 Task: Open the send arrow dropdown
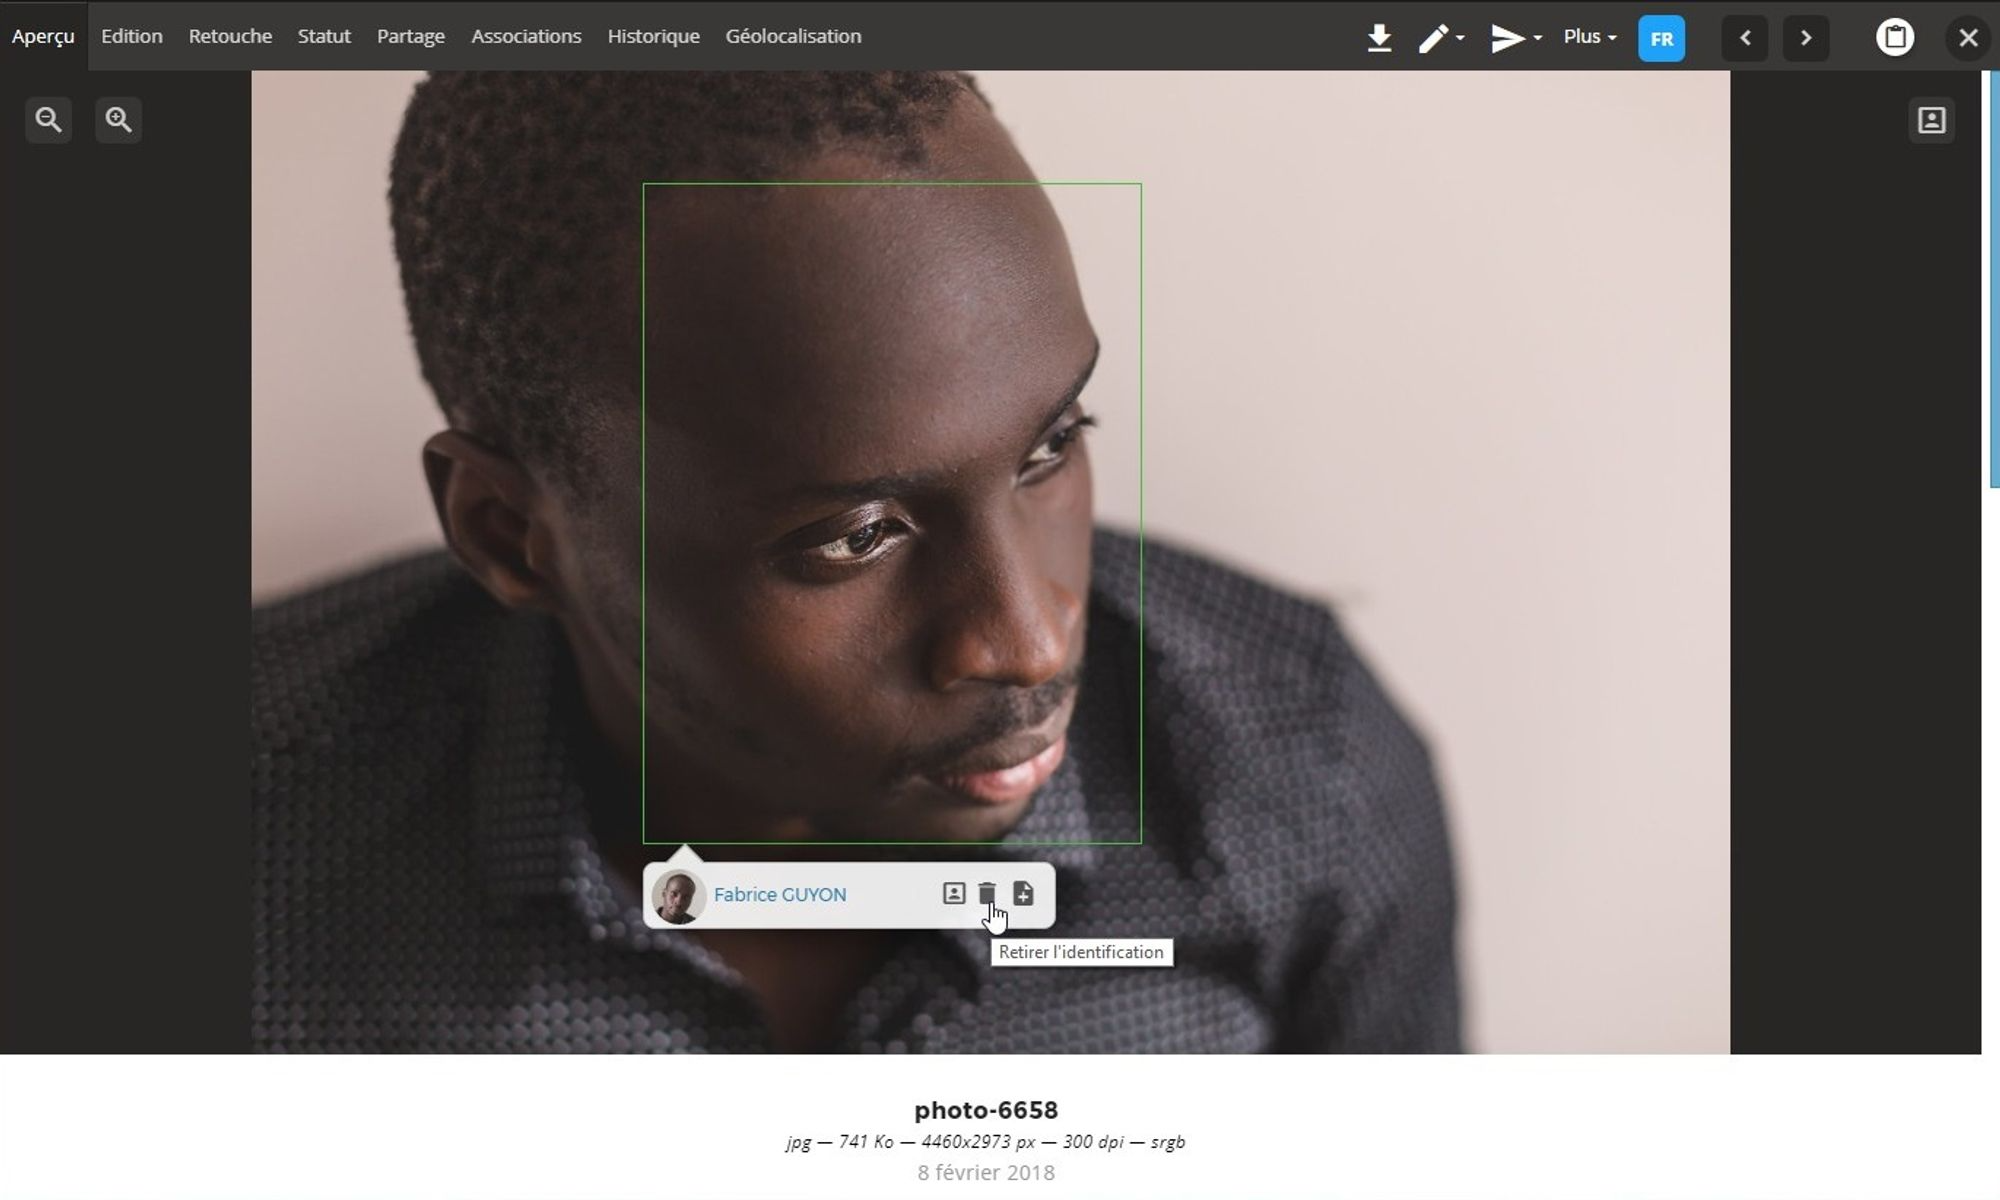(1515, 38)
